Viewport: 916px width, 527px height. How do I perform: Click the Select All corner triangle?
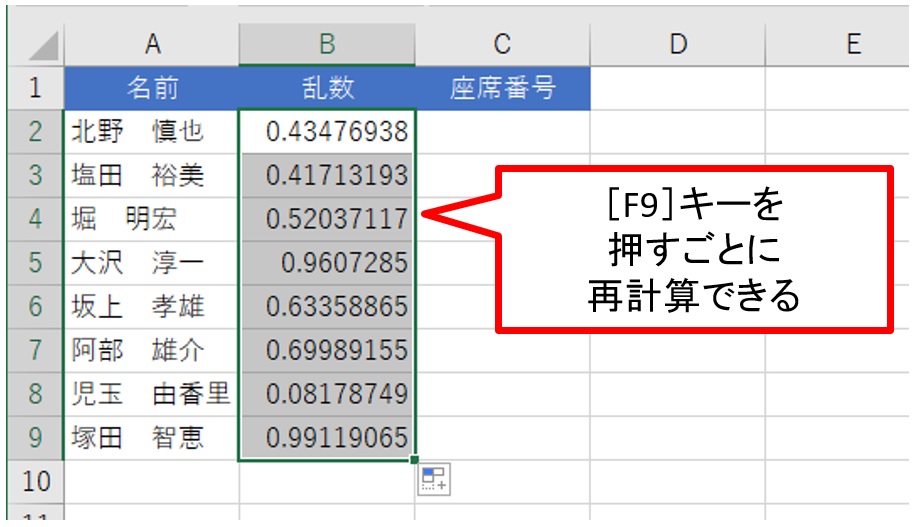point(44,46)
